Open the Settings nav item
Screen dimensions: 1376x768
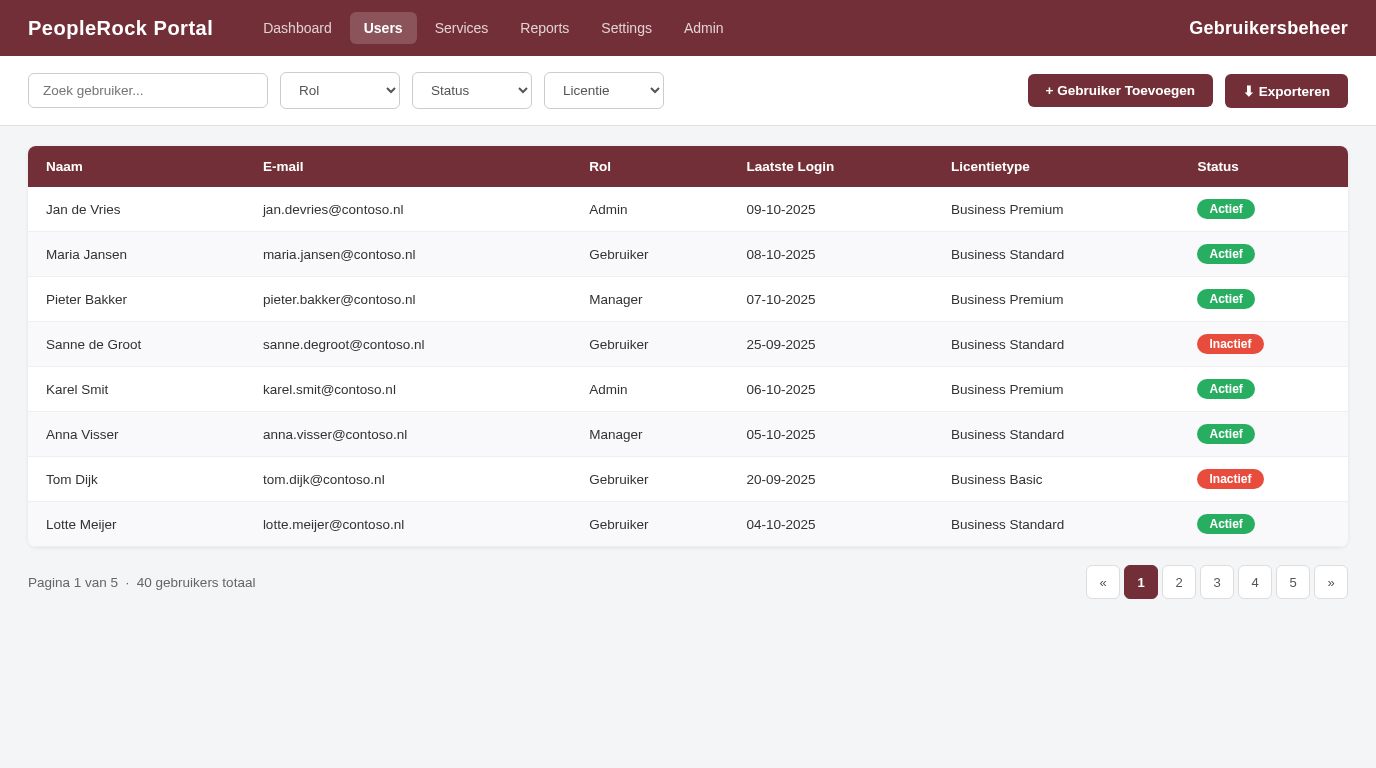click(x=626, y=28)
